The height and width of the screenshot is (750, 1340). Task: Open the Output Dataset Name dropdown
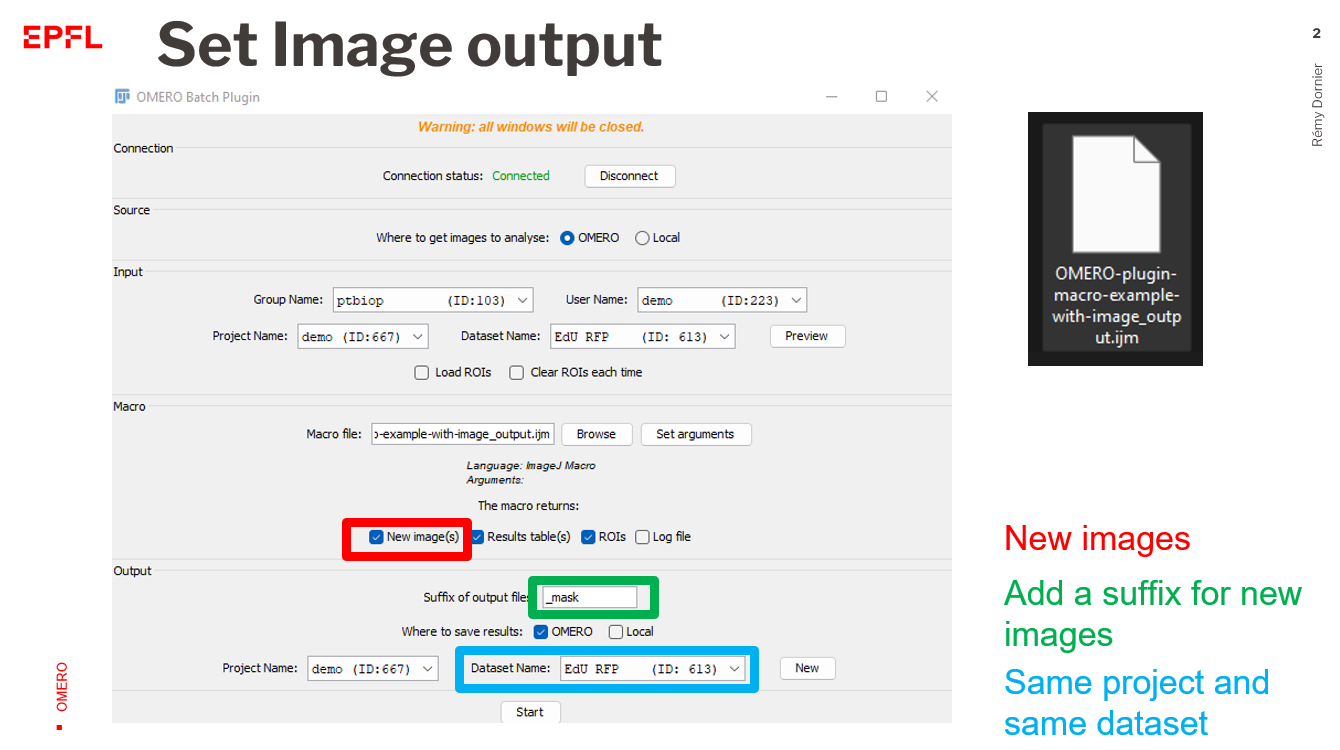pyautogui.click(x=653, y=669)
